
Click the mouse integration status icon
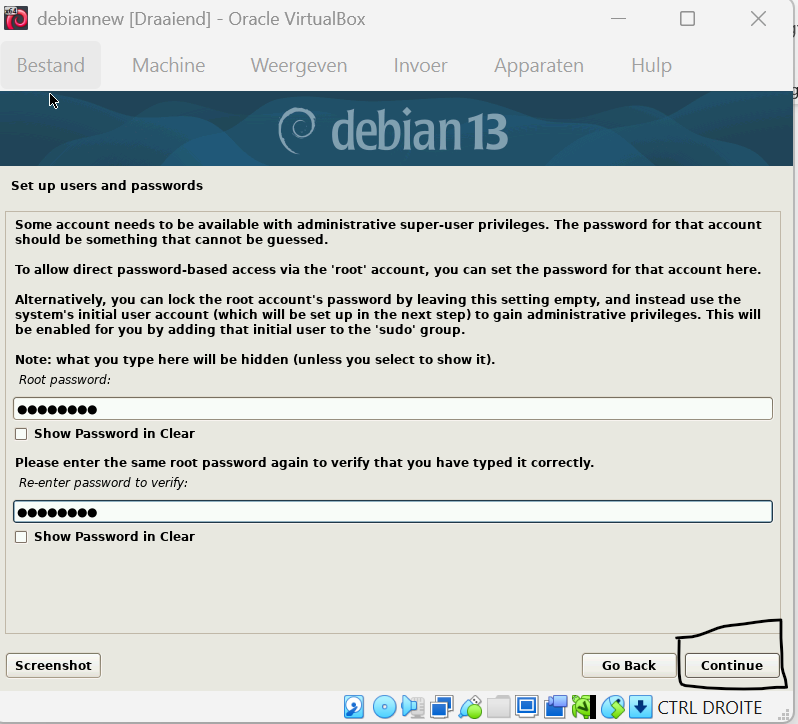(x=612, y=707)
